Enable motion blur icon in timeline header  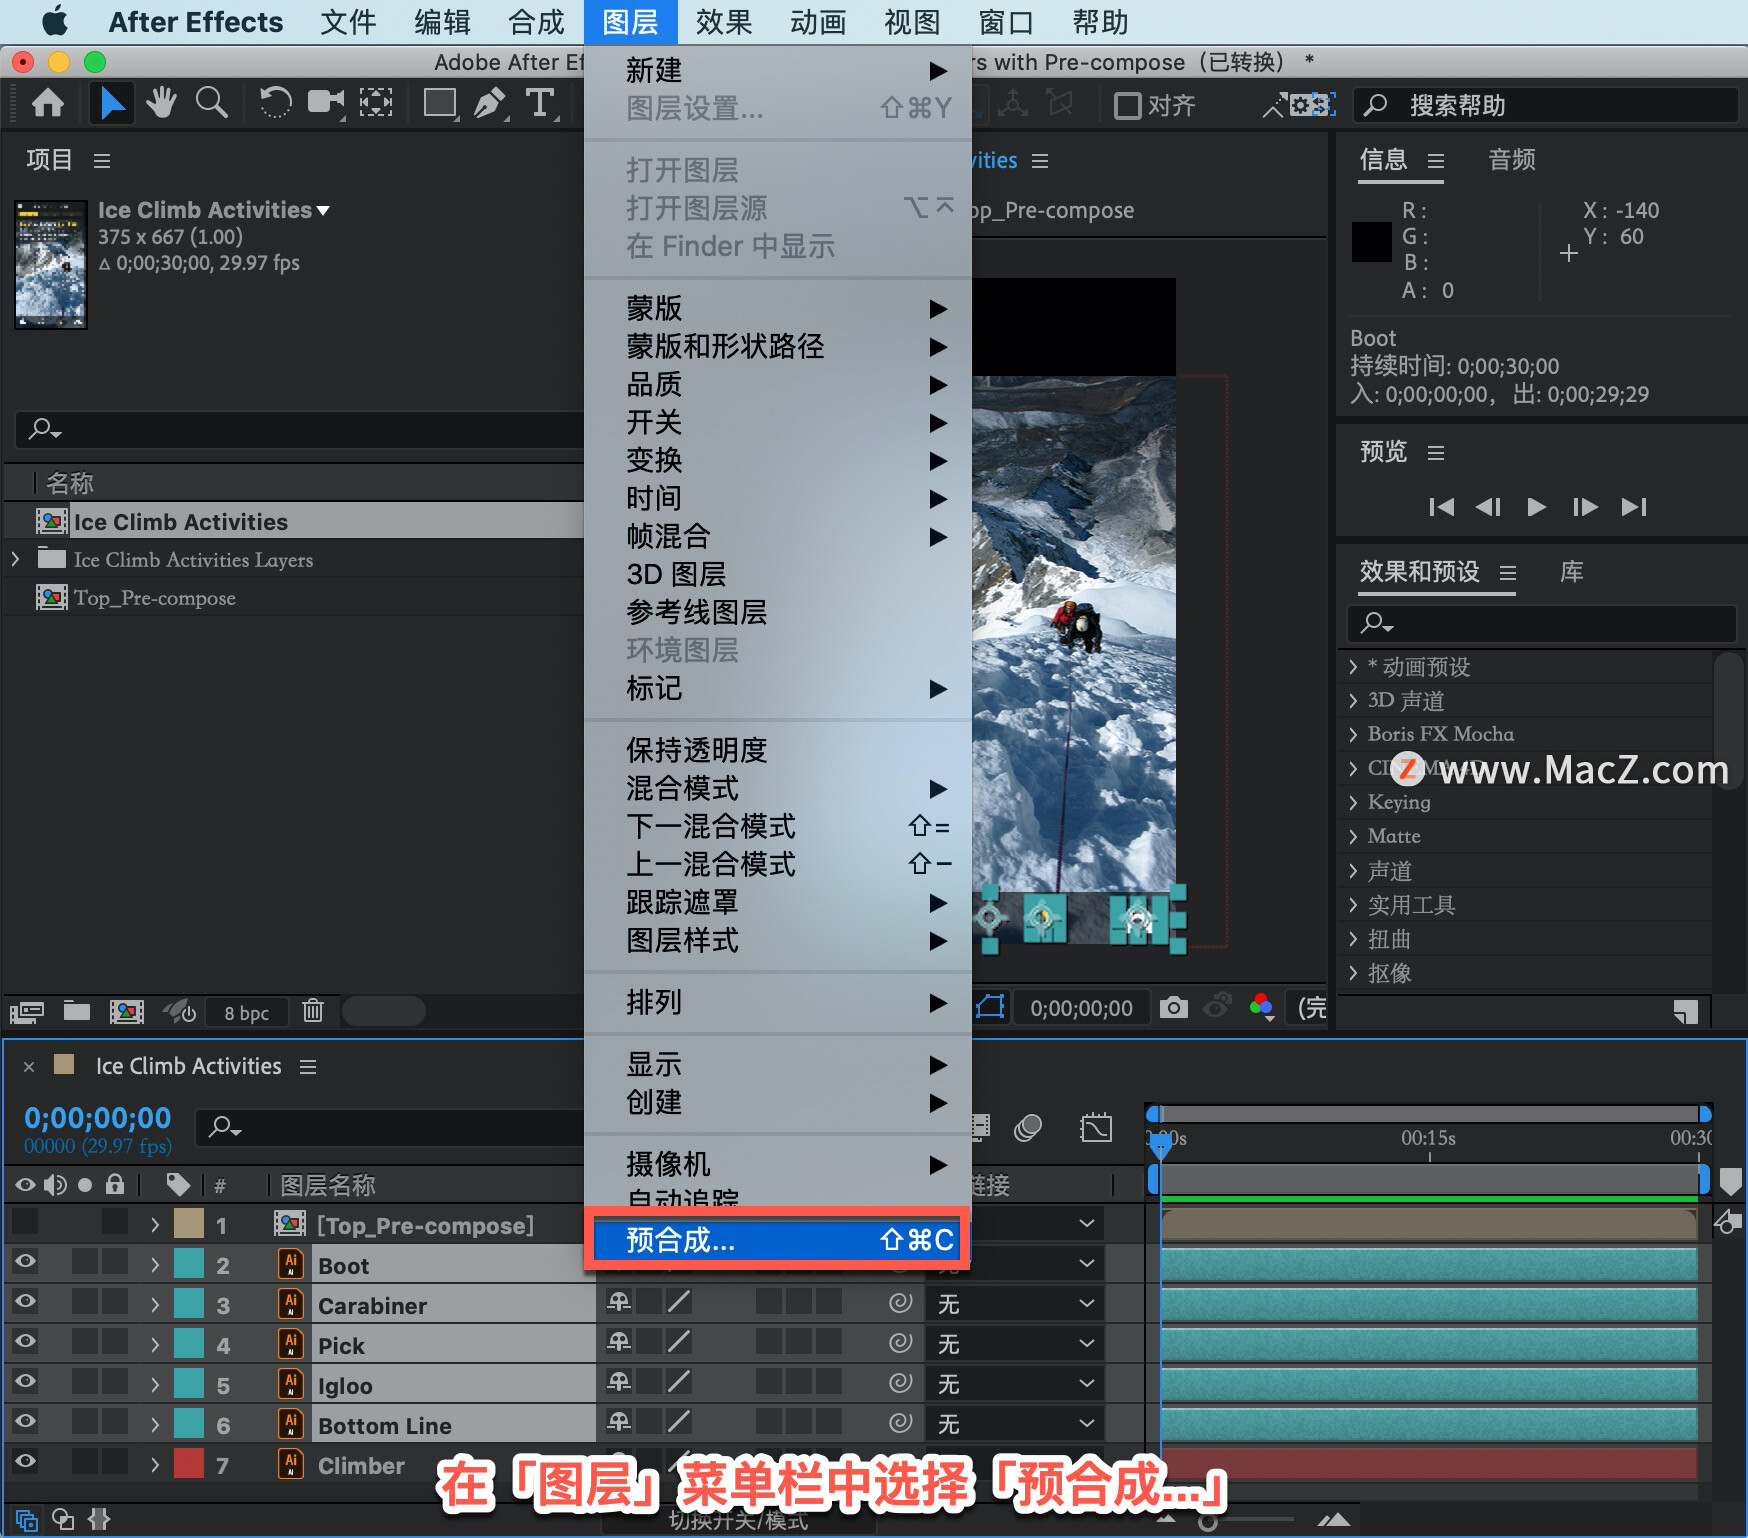[1028, 1129]
